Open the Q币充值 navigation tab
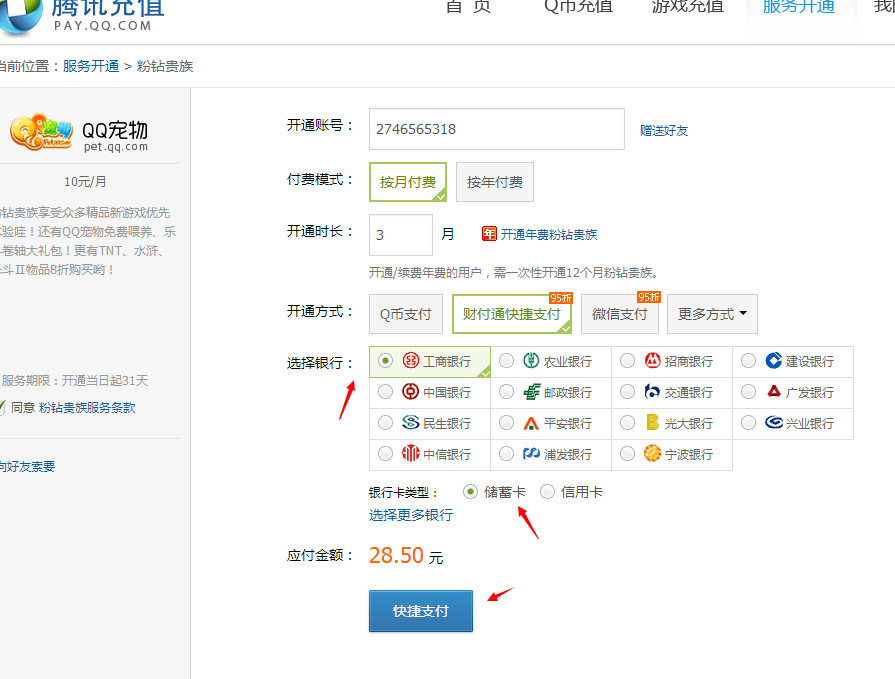Screen dimensions: 895x679 [578, 7]
